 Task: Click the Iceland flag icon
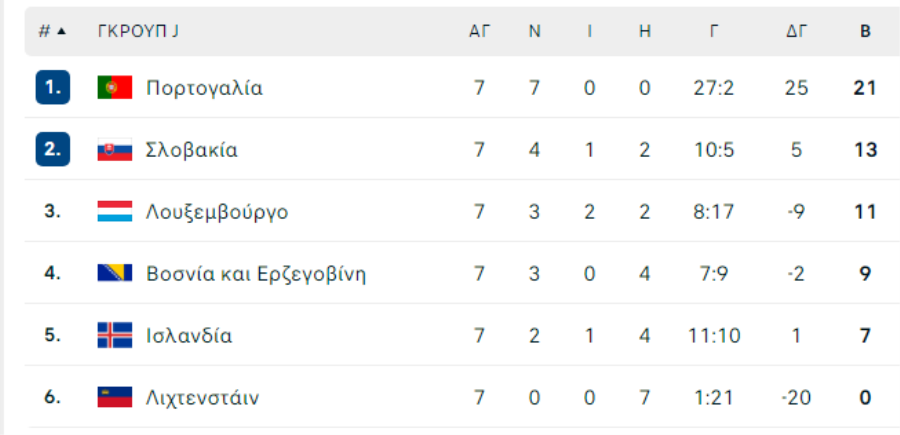pos(114,335)
